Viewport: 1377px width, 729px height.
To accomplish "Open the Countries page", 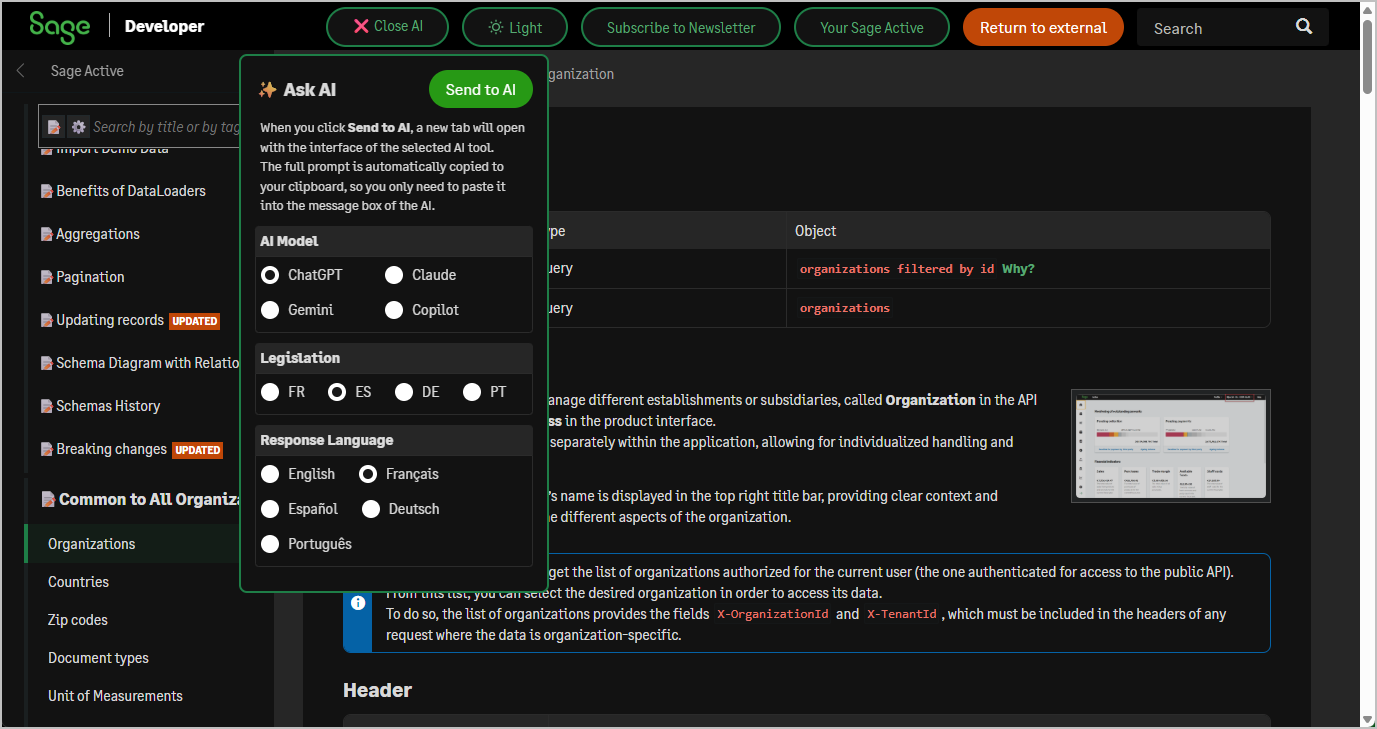I will 78,582.
